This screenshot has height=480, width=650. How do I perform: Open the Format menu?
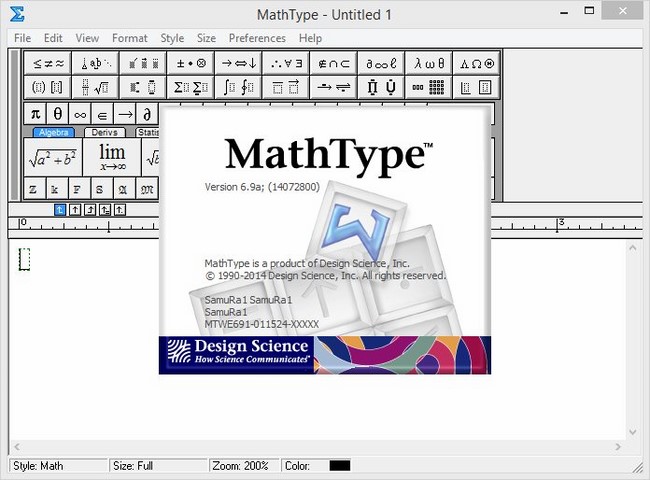(129, 38)
